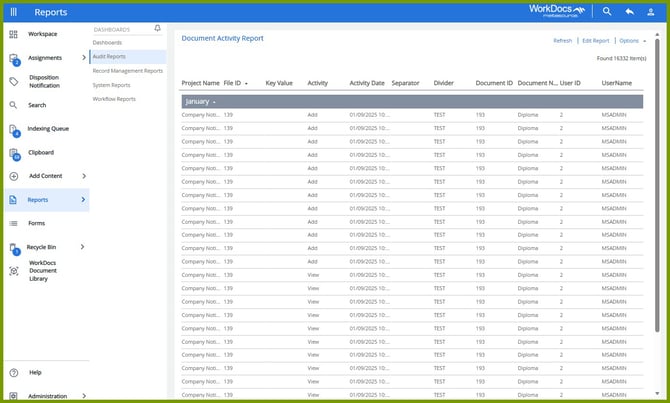Click the Add Content plus icon

point(14,176)
